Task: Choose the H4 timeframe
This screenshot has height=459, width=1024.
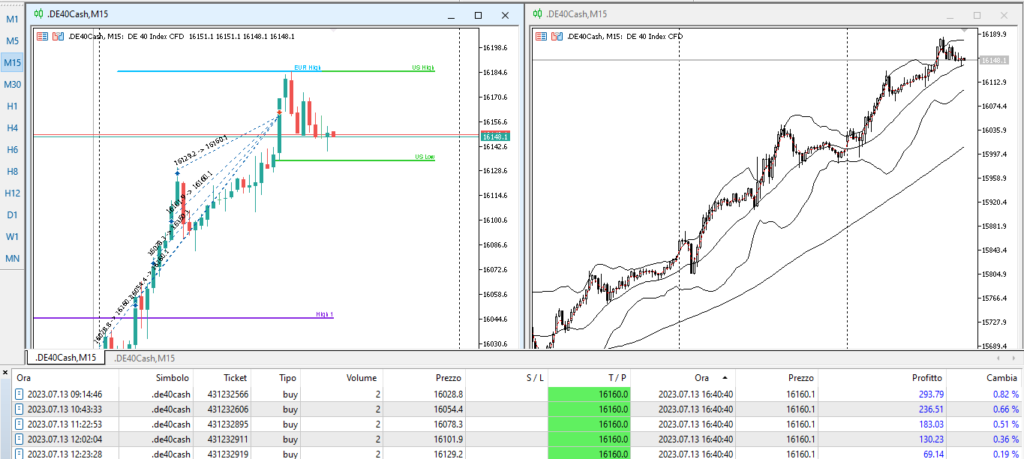Action: coord(12,128)
